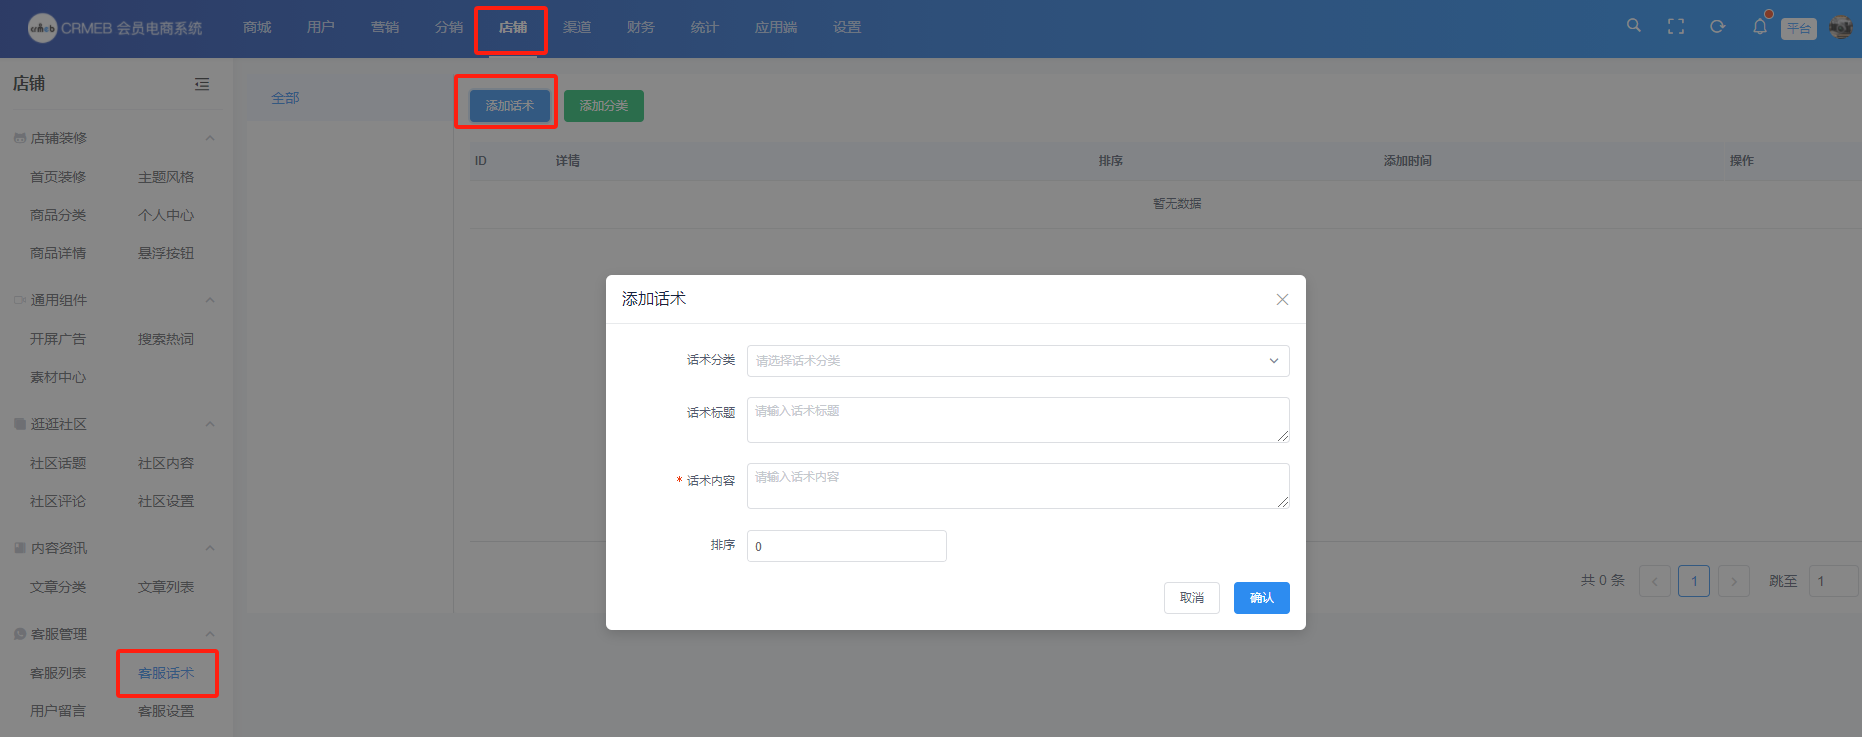This screenshot has width=1862, height=737.
Task: Open the 话术分类 dropdown selector
Action: [1017, 361]
